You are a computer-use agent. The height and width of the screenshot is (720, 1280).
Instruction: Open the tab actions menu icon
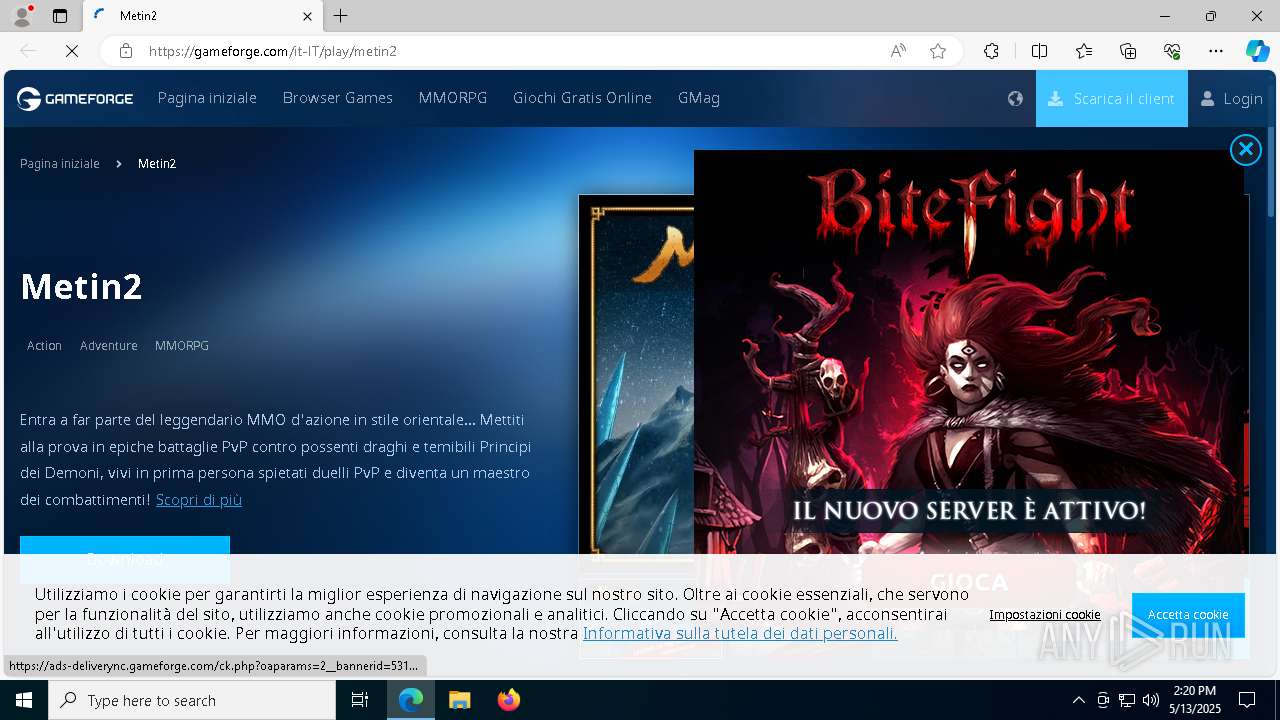pyautogui.click(x=60, y=16)
